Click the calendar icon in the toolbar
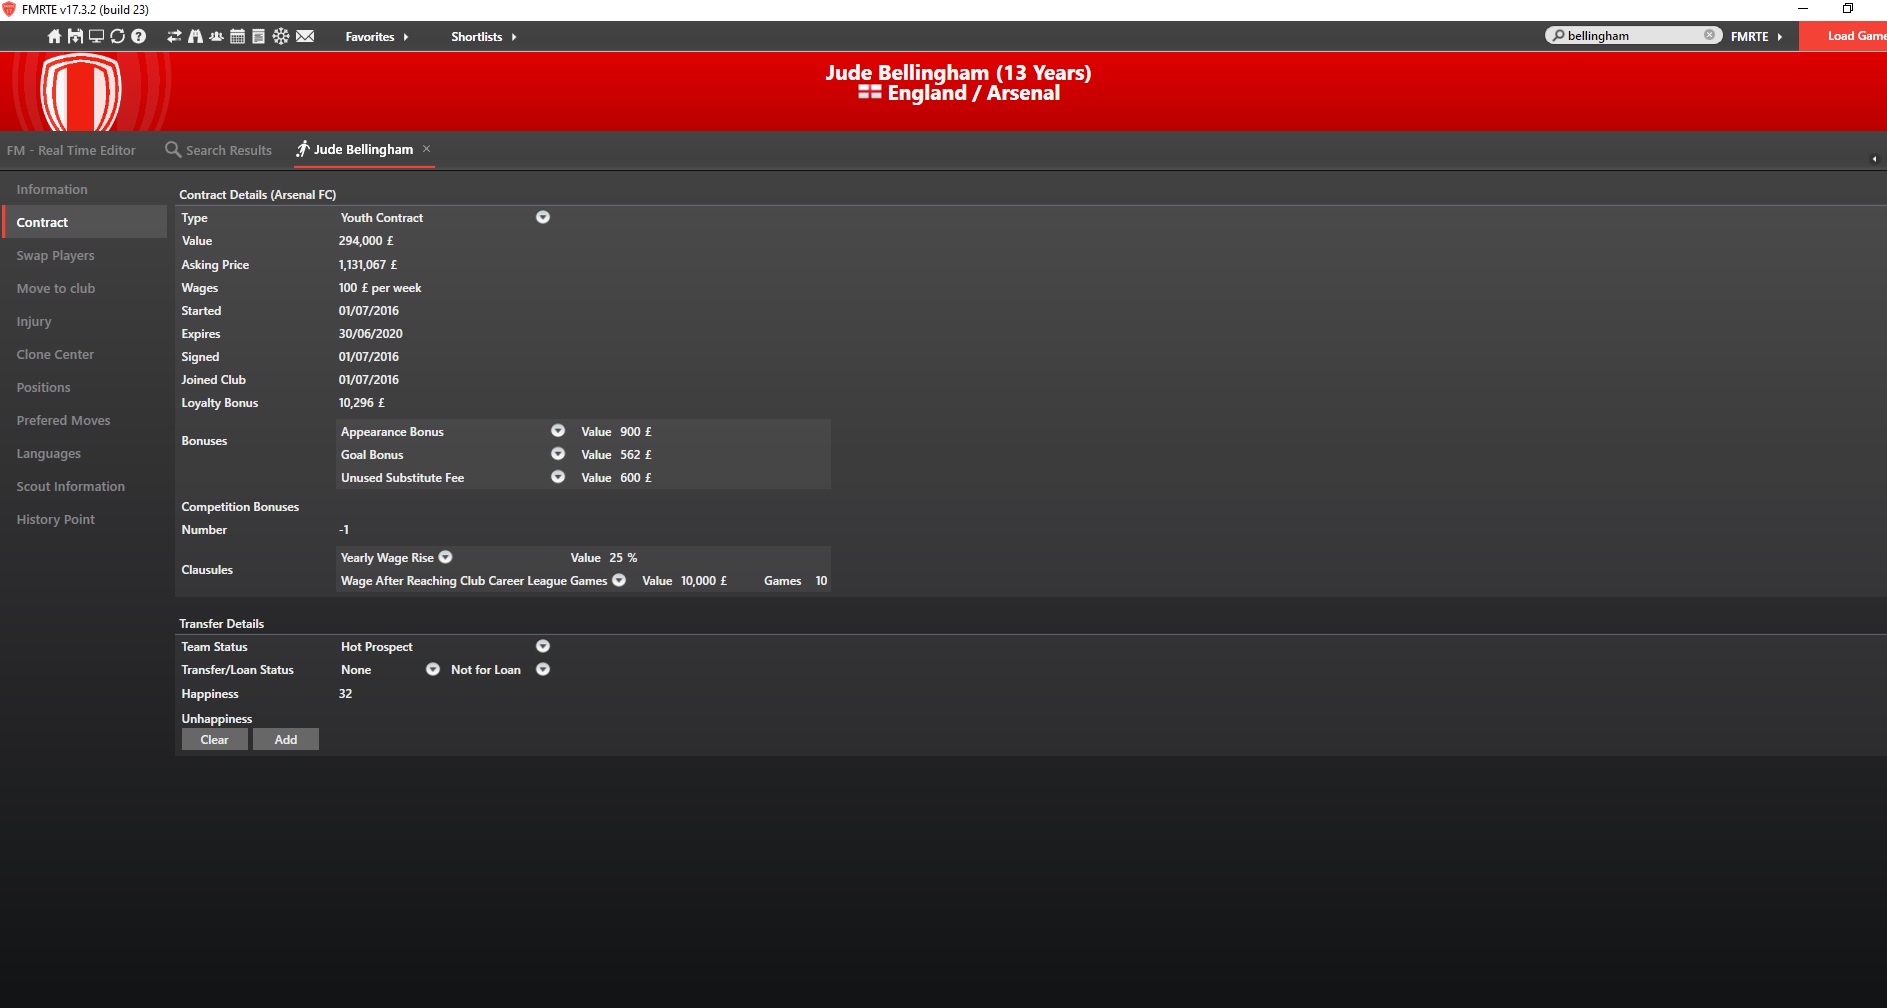The width and height of the screenshot is (1887, 1008). point(237,36)
